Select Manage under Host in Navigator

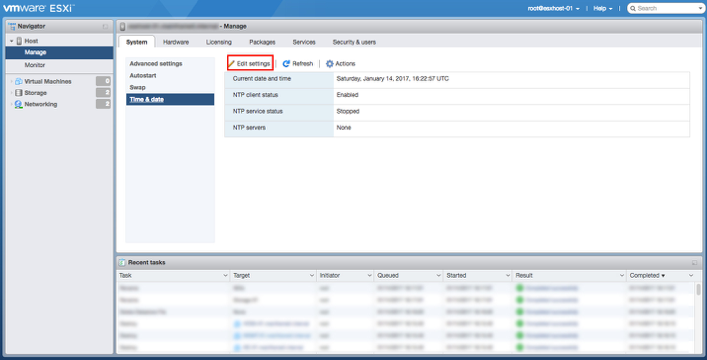click(x=59, y=52)
